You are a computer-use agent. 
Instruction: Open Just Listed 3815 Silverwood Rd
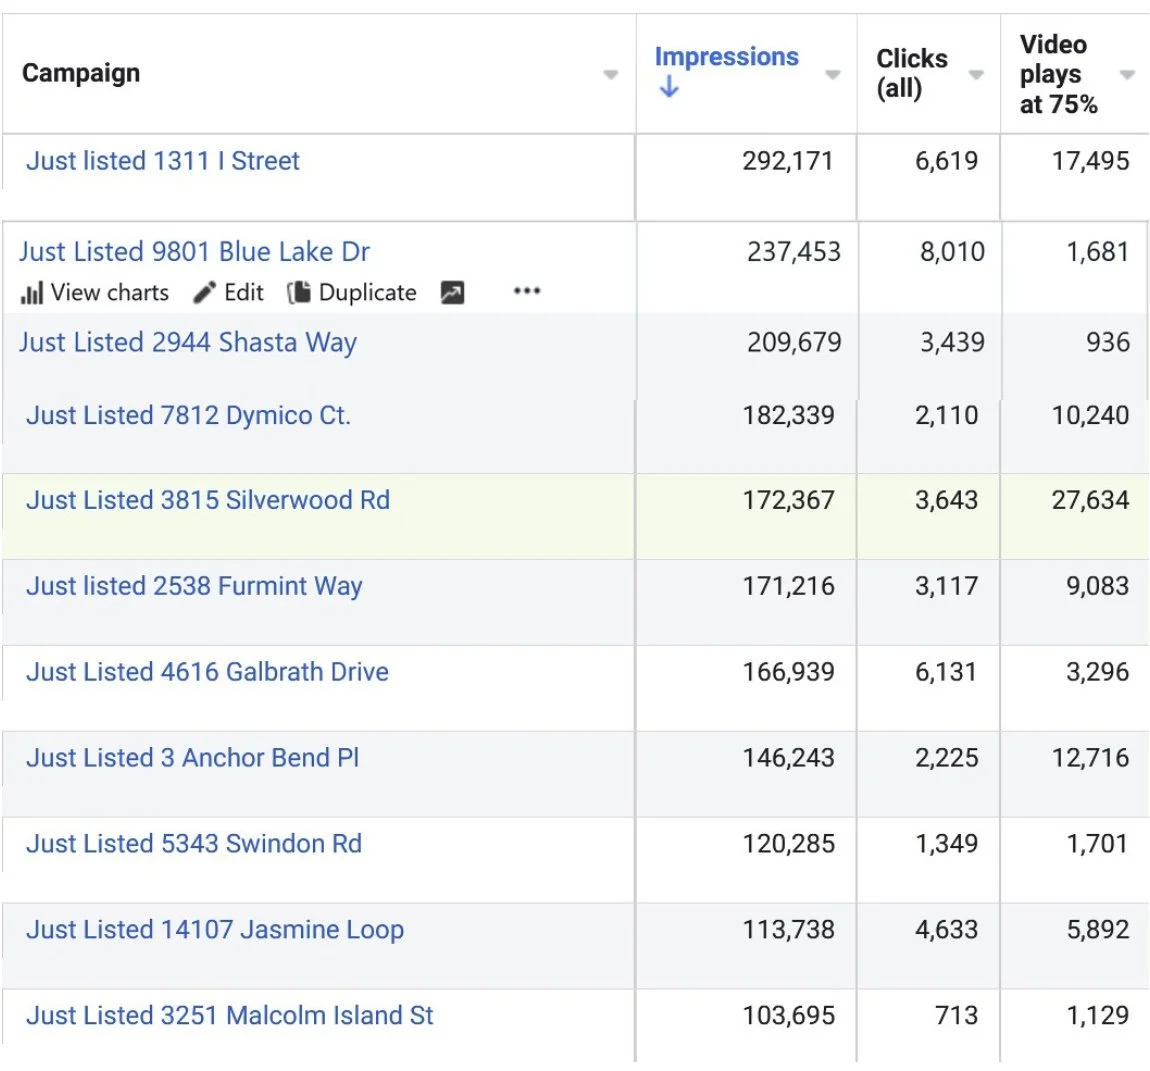click(x=208, y=500)
